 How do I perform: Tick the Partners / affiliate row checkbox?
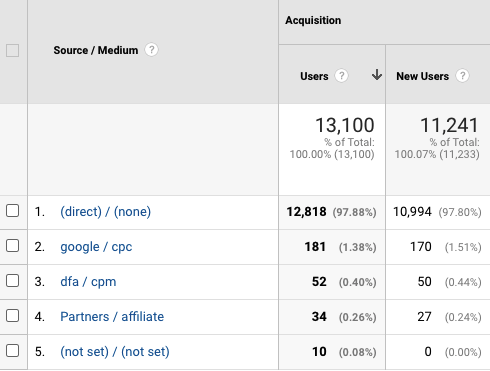tap(12, 316)
